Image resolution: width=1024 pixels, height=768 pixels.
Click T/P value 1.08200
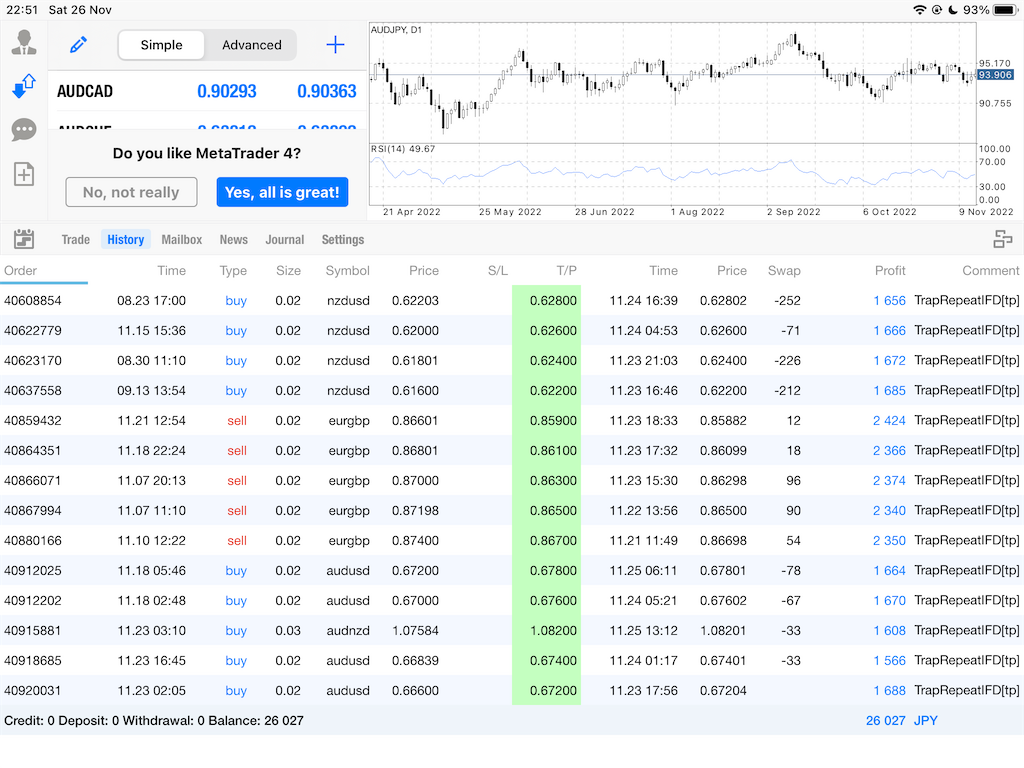[553, 631]
